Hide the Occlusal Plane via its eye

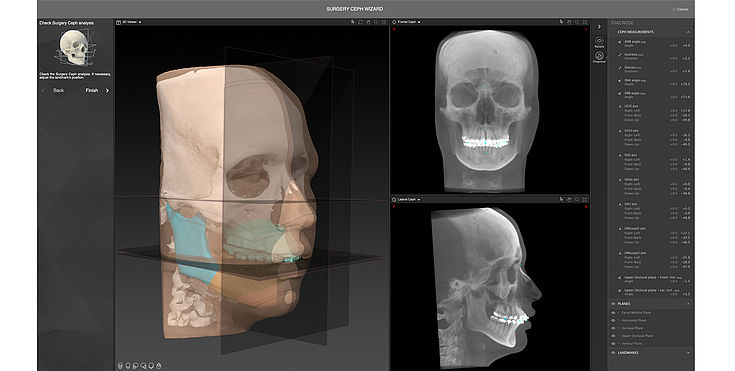click(614, 328)
